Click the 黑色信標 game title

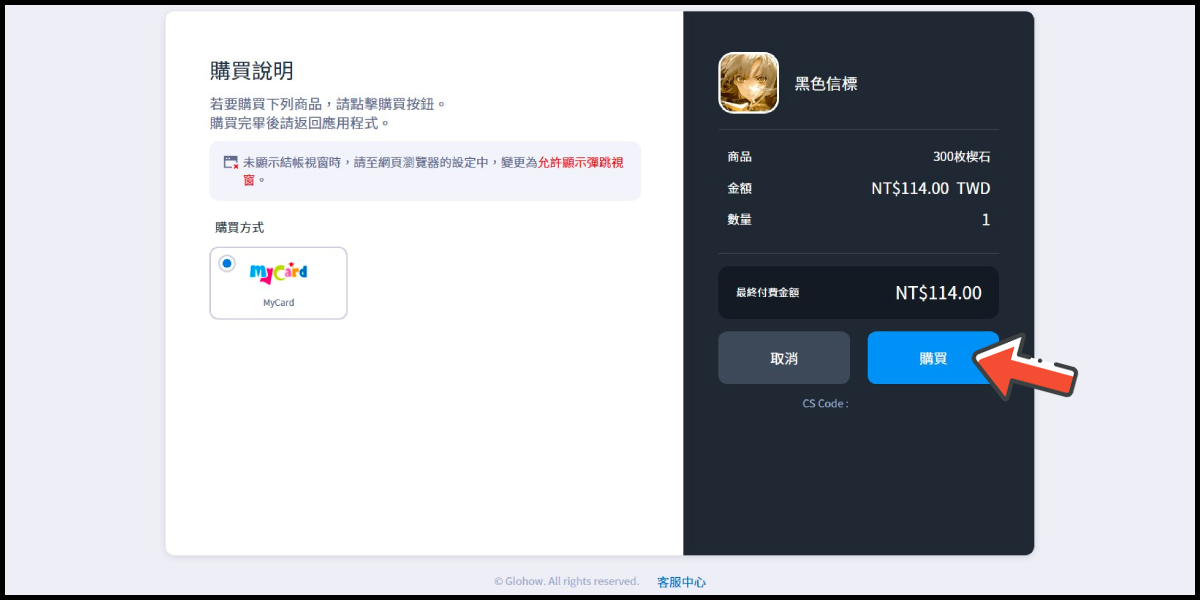[825, 84]
